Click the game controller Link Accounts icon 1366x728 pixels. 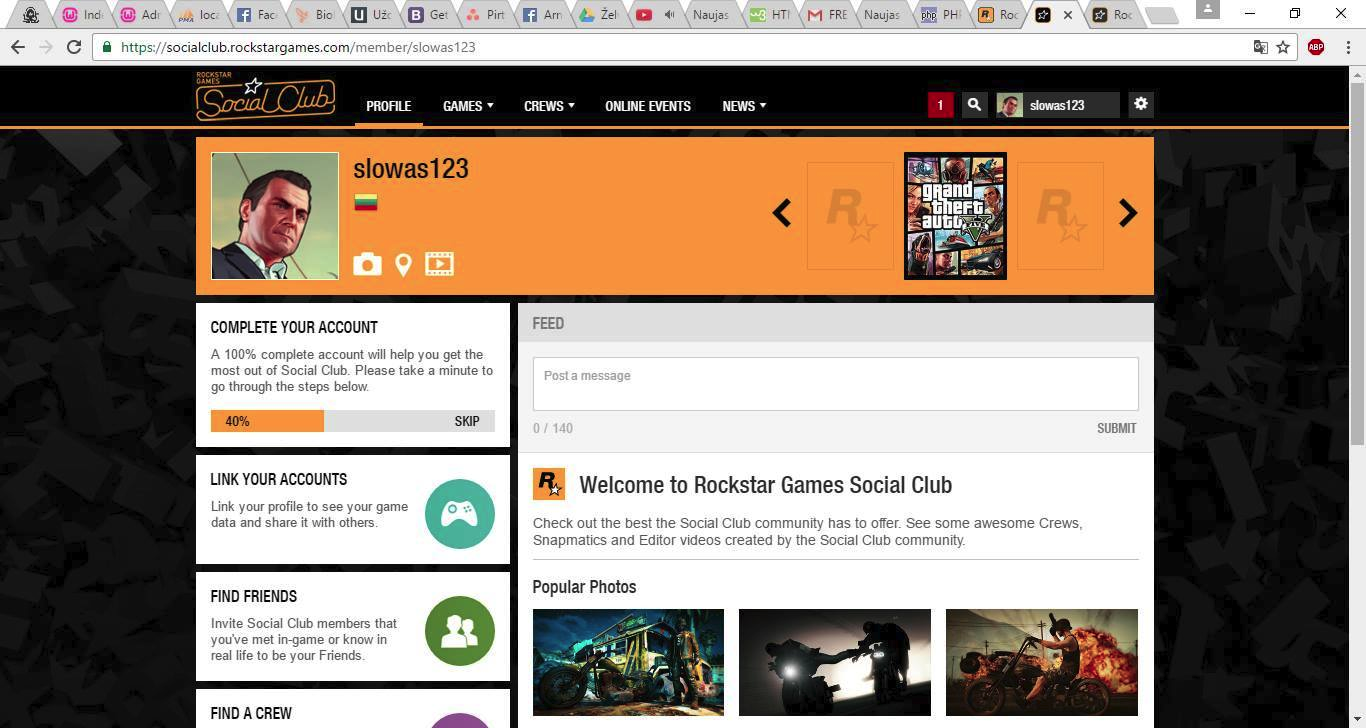tap(460, 514)
